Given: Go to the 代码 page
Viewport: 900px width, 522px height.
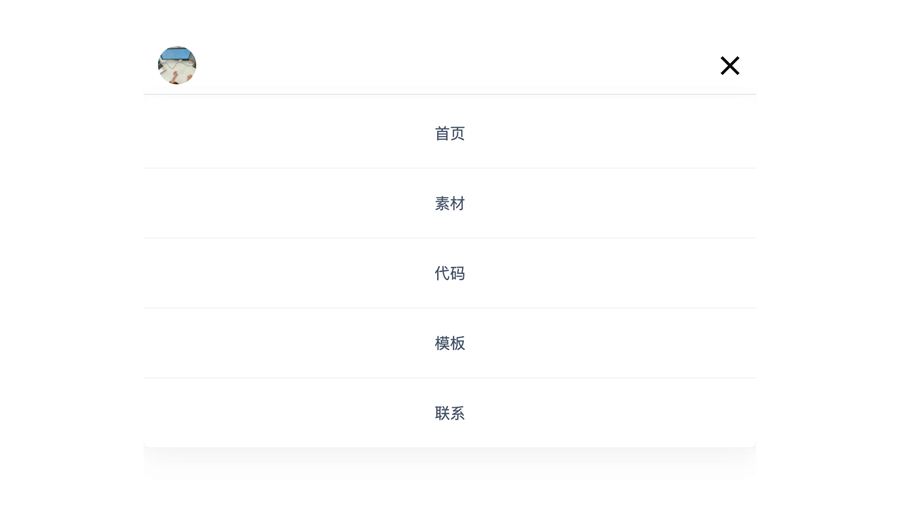Looking at the screenshot, I should 450,273.
